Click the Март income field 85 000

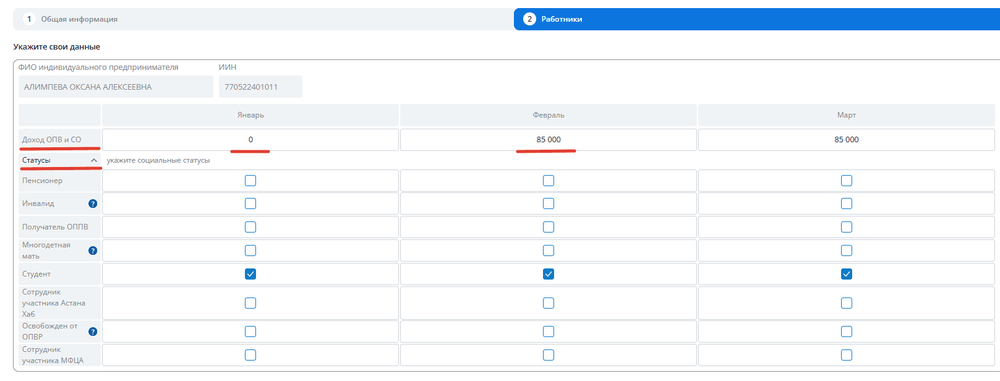[x=846, y=140]
